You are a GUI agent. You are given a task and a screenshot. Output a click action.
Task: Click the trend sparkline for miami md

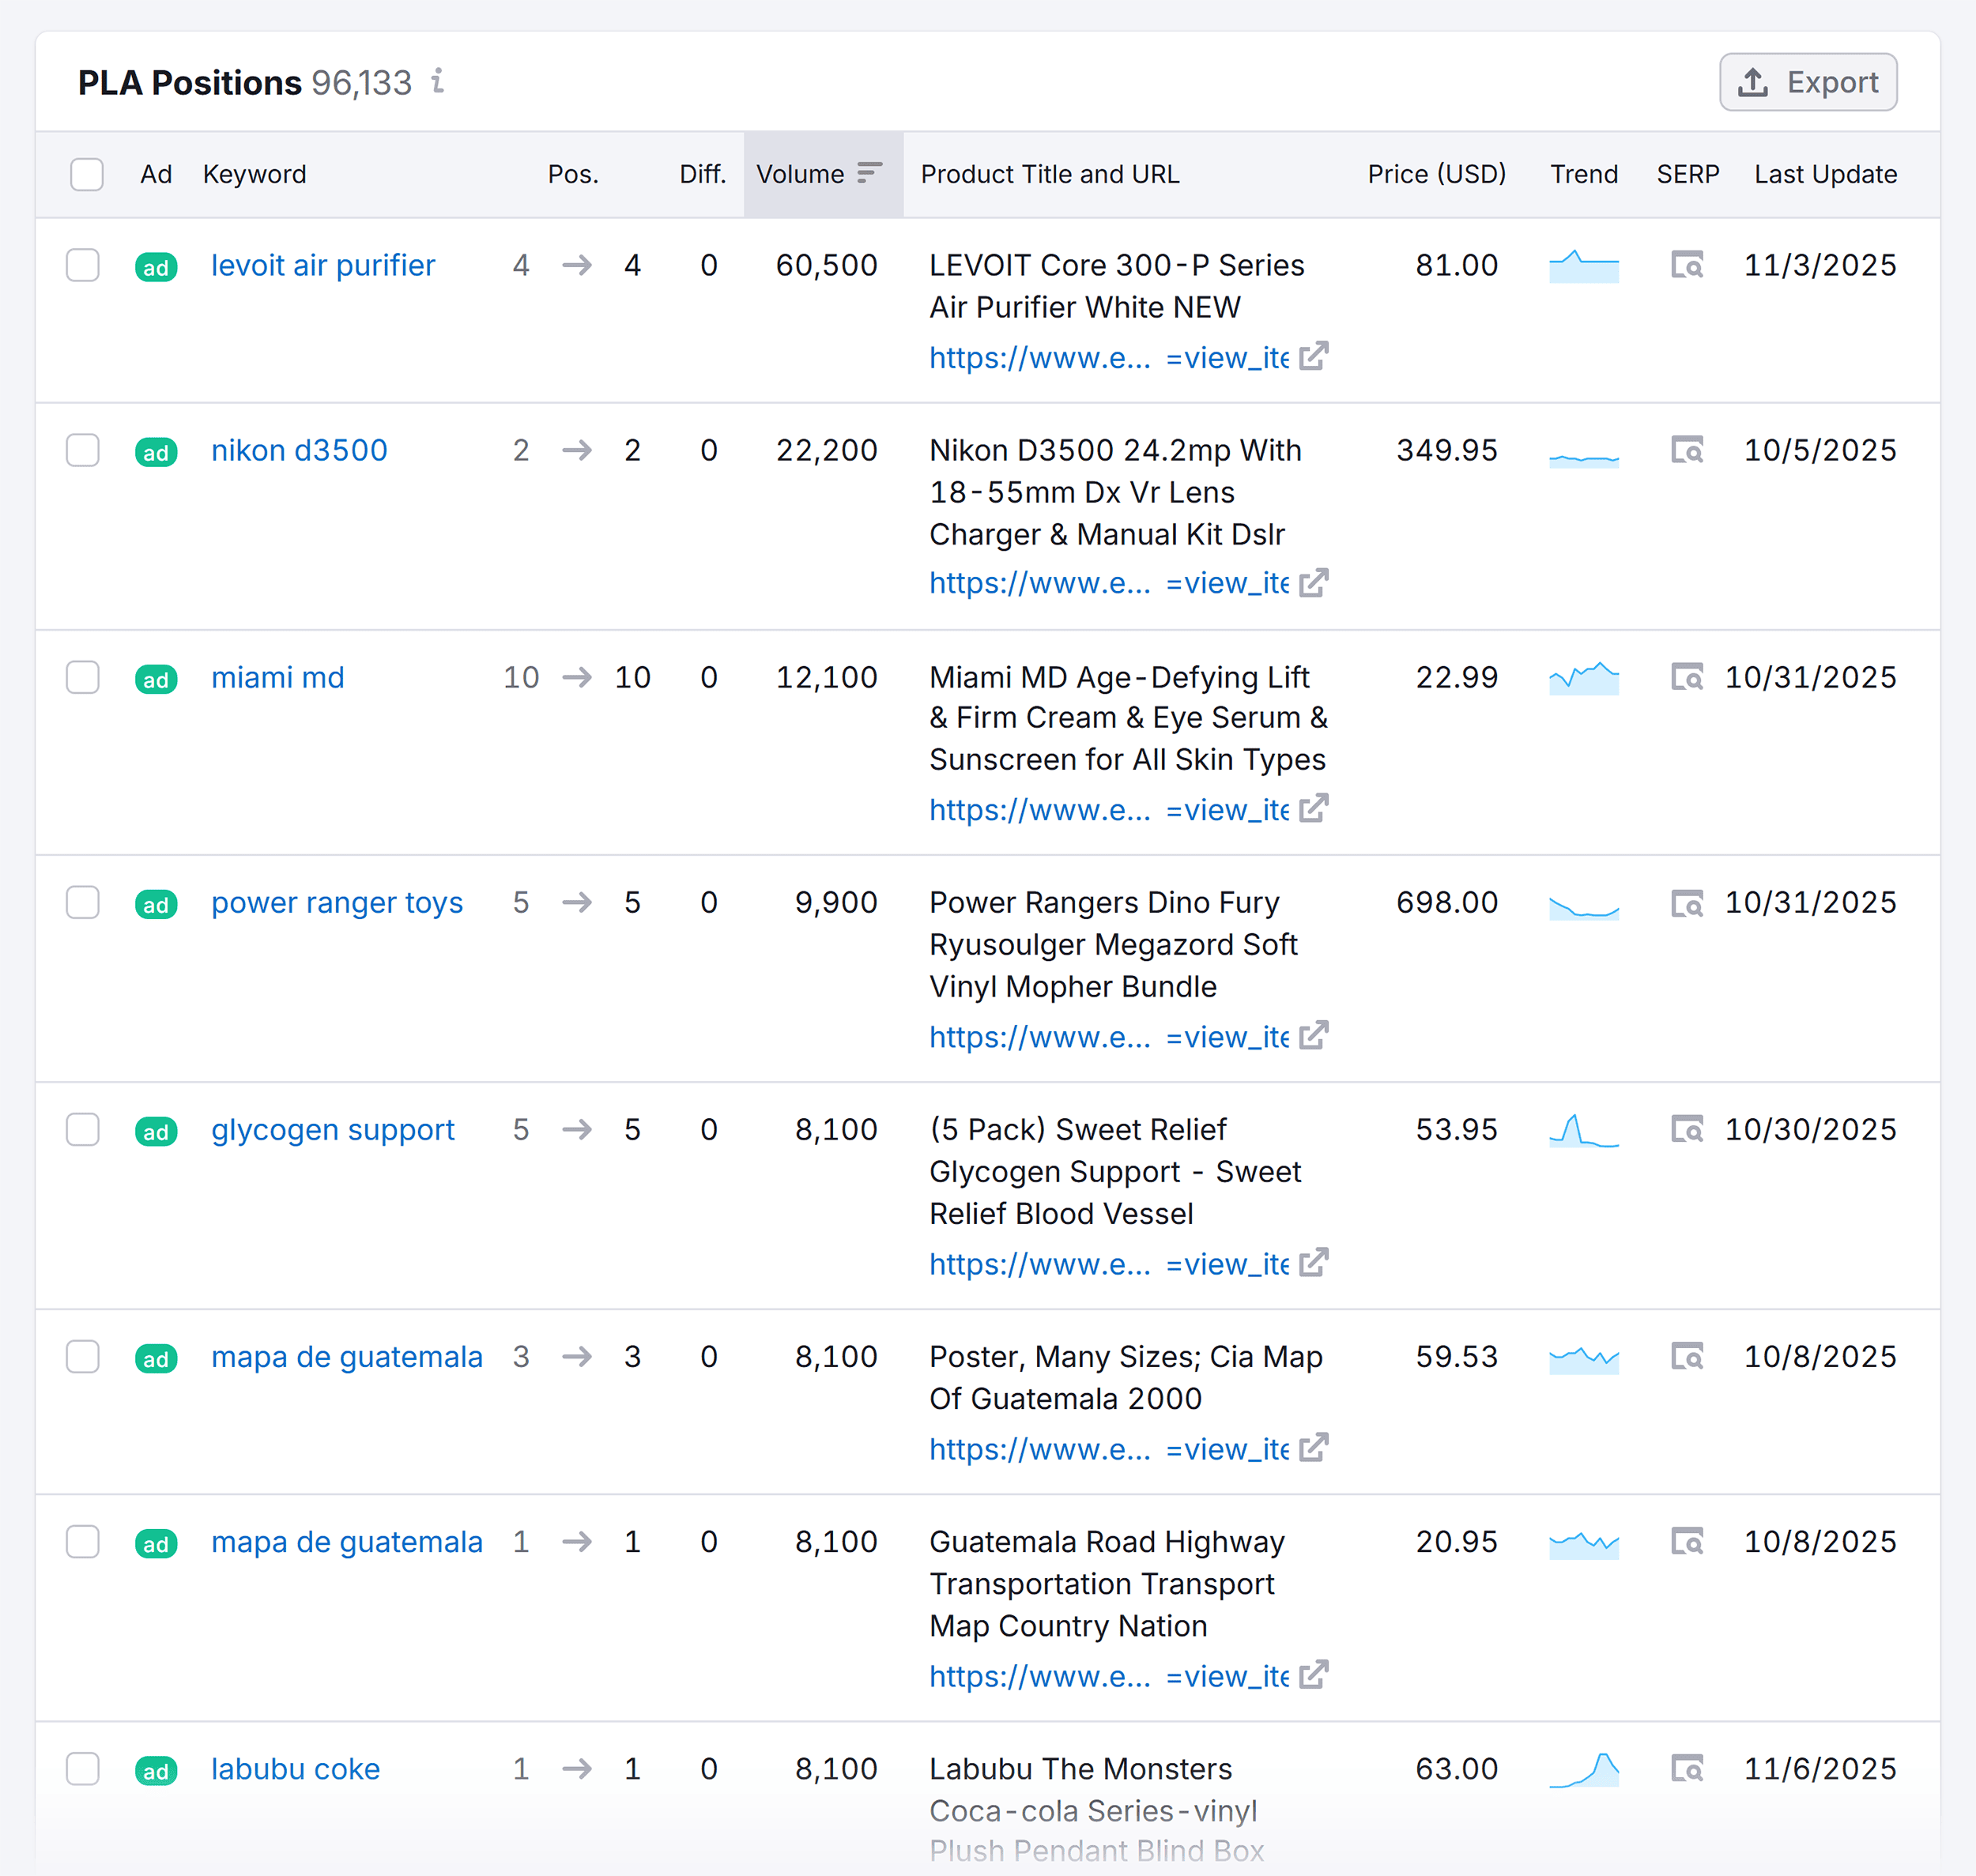coord(1583,677)
